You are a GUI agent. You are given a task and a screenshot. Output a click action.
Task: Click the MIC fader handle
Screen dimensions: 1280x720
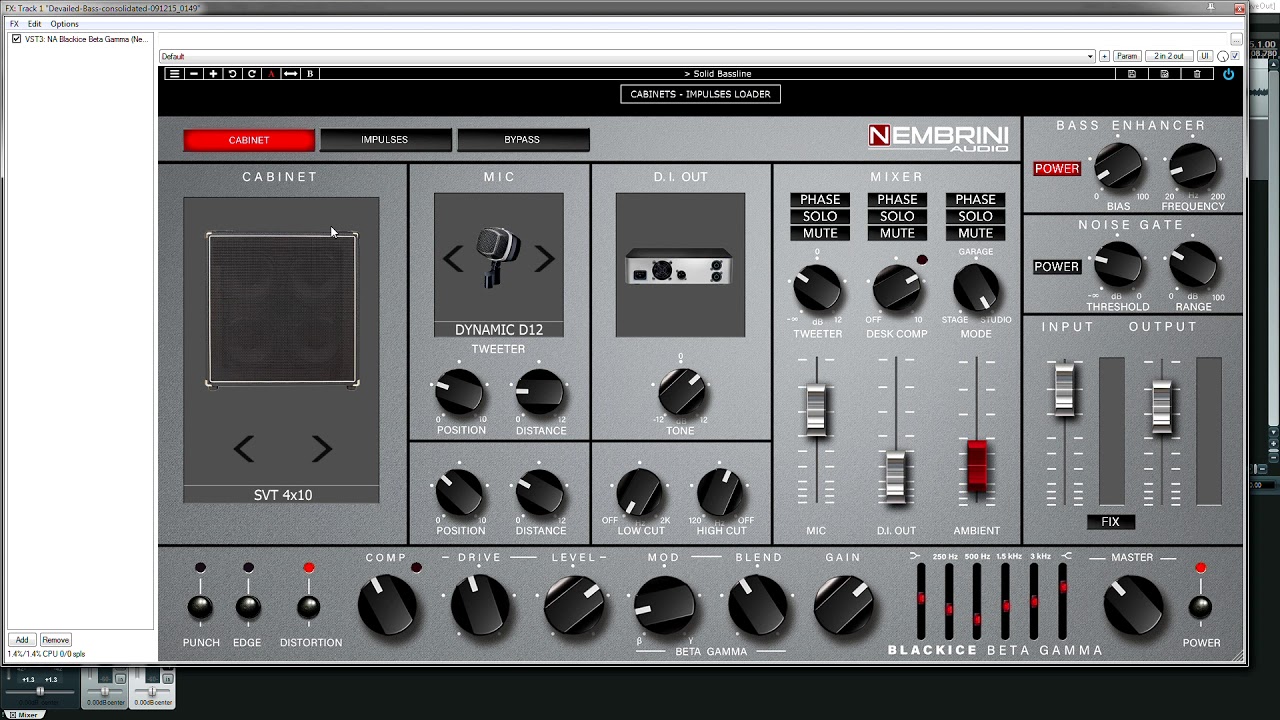point(817,409)
